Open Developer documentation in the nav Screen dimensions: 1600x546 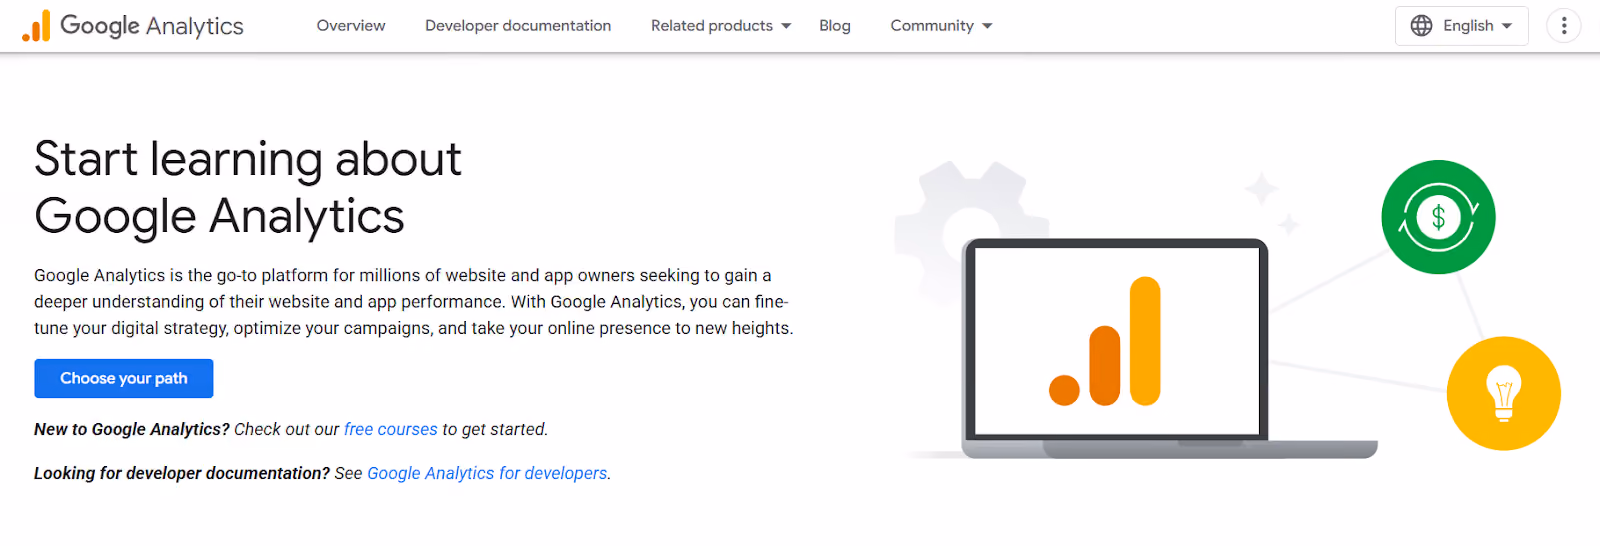pyautogui.click(x=518, y=26)
